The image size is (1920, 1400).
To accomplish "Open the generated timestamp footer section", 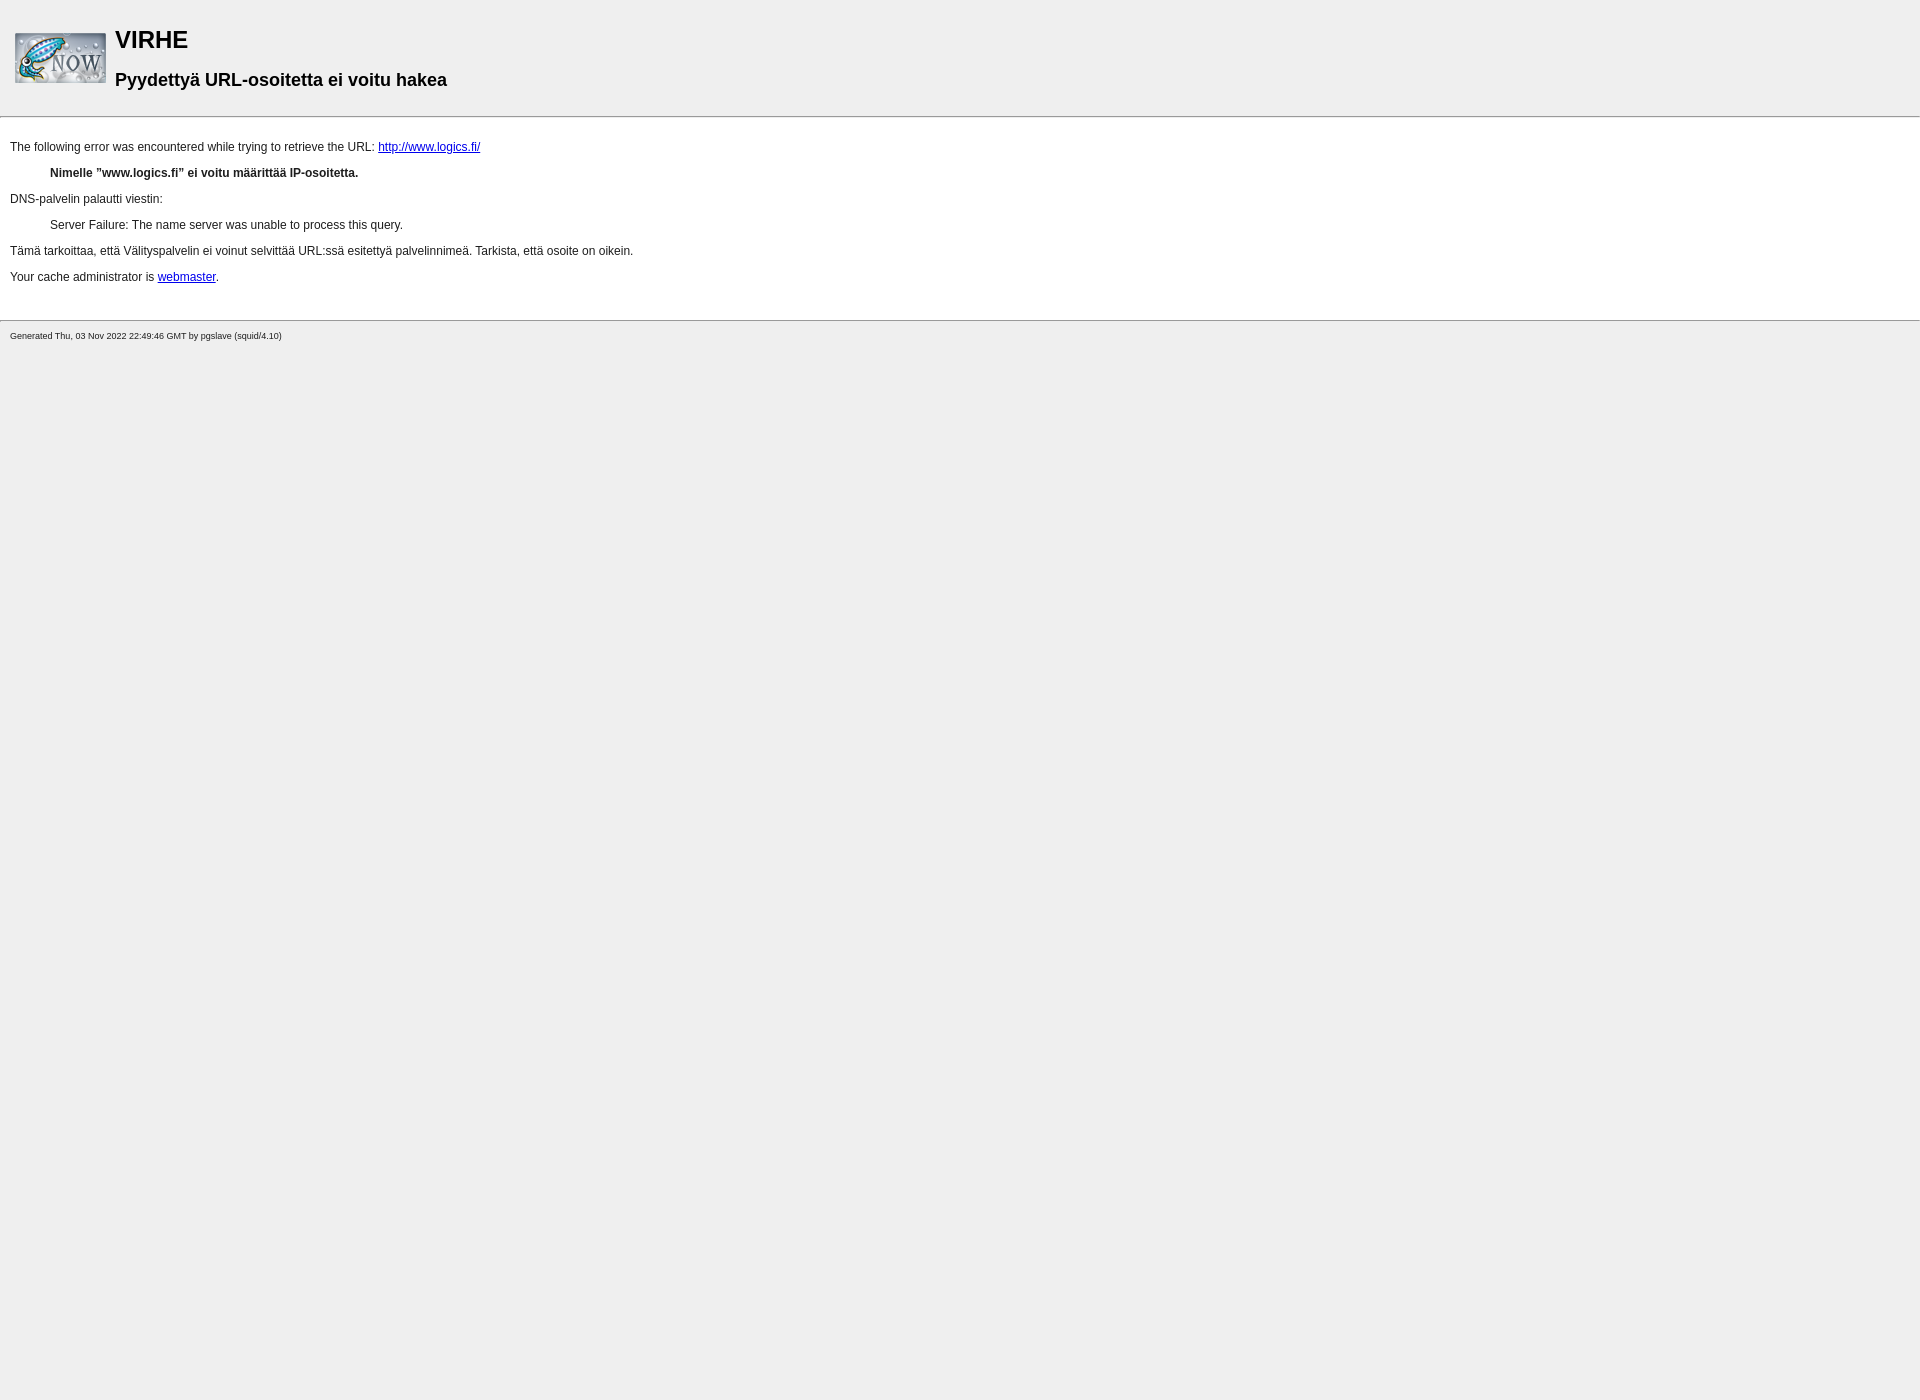I will coord(145,335).
